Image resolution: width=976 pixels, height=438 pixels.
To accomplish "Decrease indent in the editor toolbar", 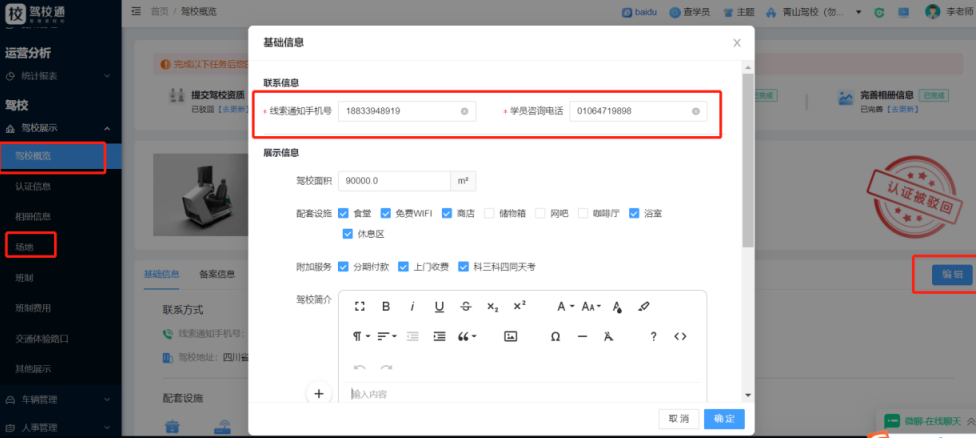I will (x=413, y=336).
